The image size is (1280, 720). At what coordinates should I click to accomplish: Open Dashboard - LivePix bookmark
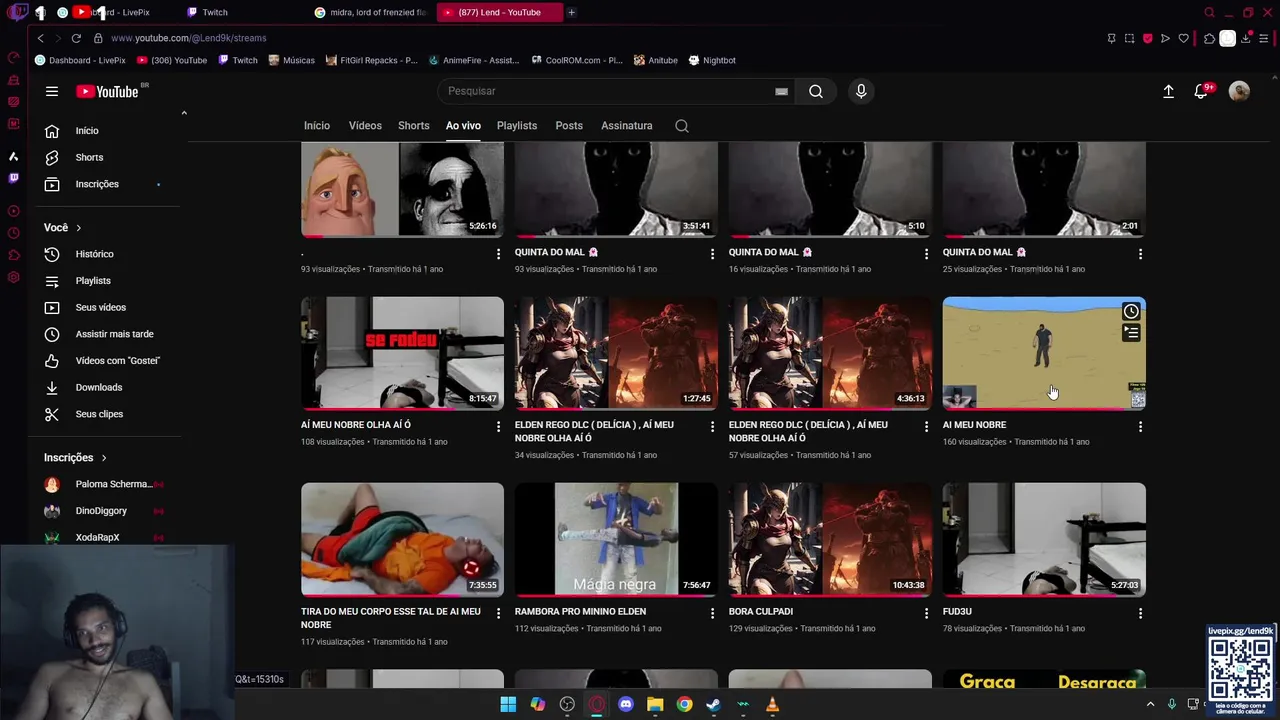point(80,60)
